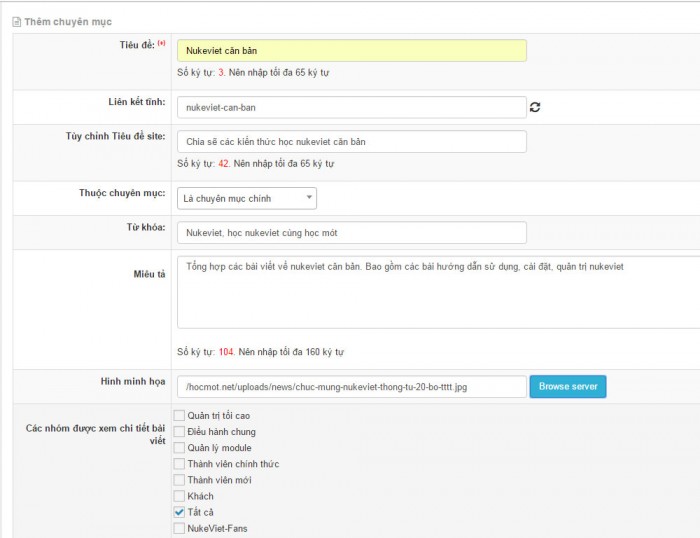This screenshot has width=700, height=538.
Task: Click into the Liên kết tĩnh field
Action: pos(352,107)
